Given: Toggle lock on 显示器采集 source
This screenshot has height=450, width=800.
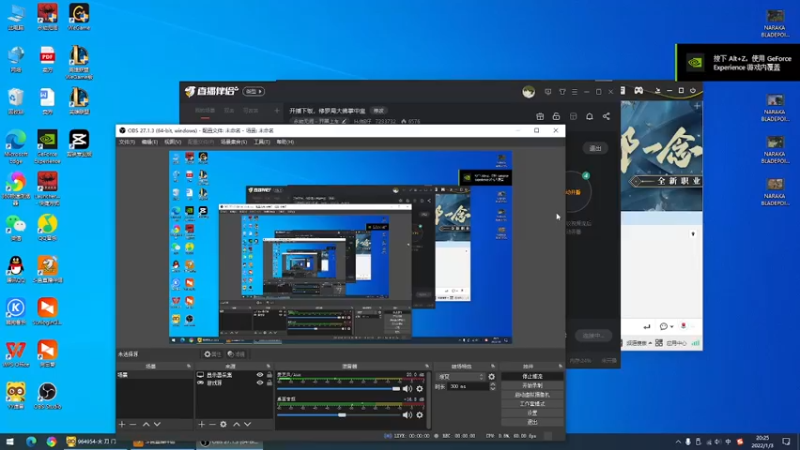Looking at the screenshot, I should [269, 375].
